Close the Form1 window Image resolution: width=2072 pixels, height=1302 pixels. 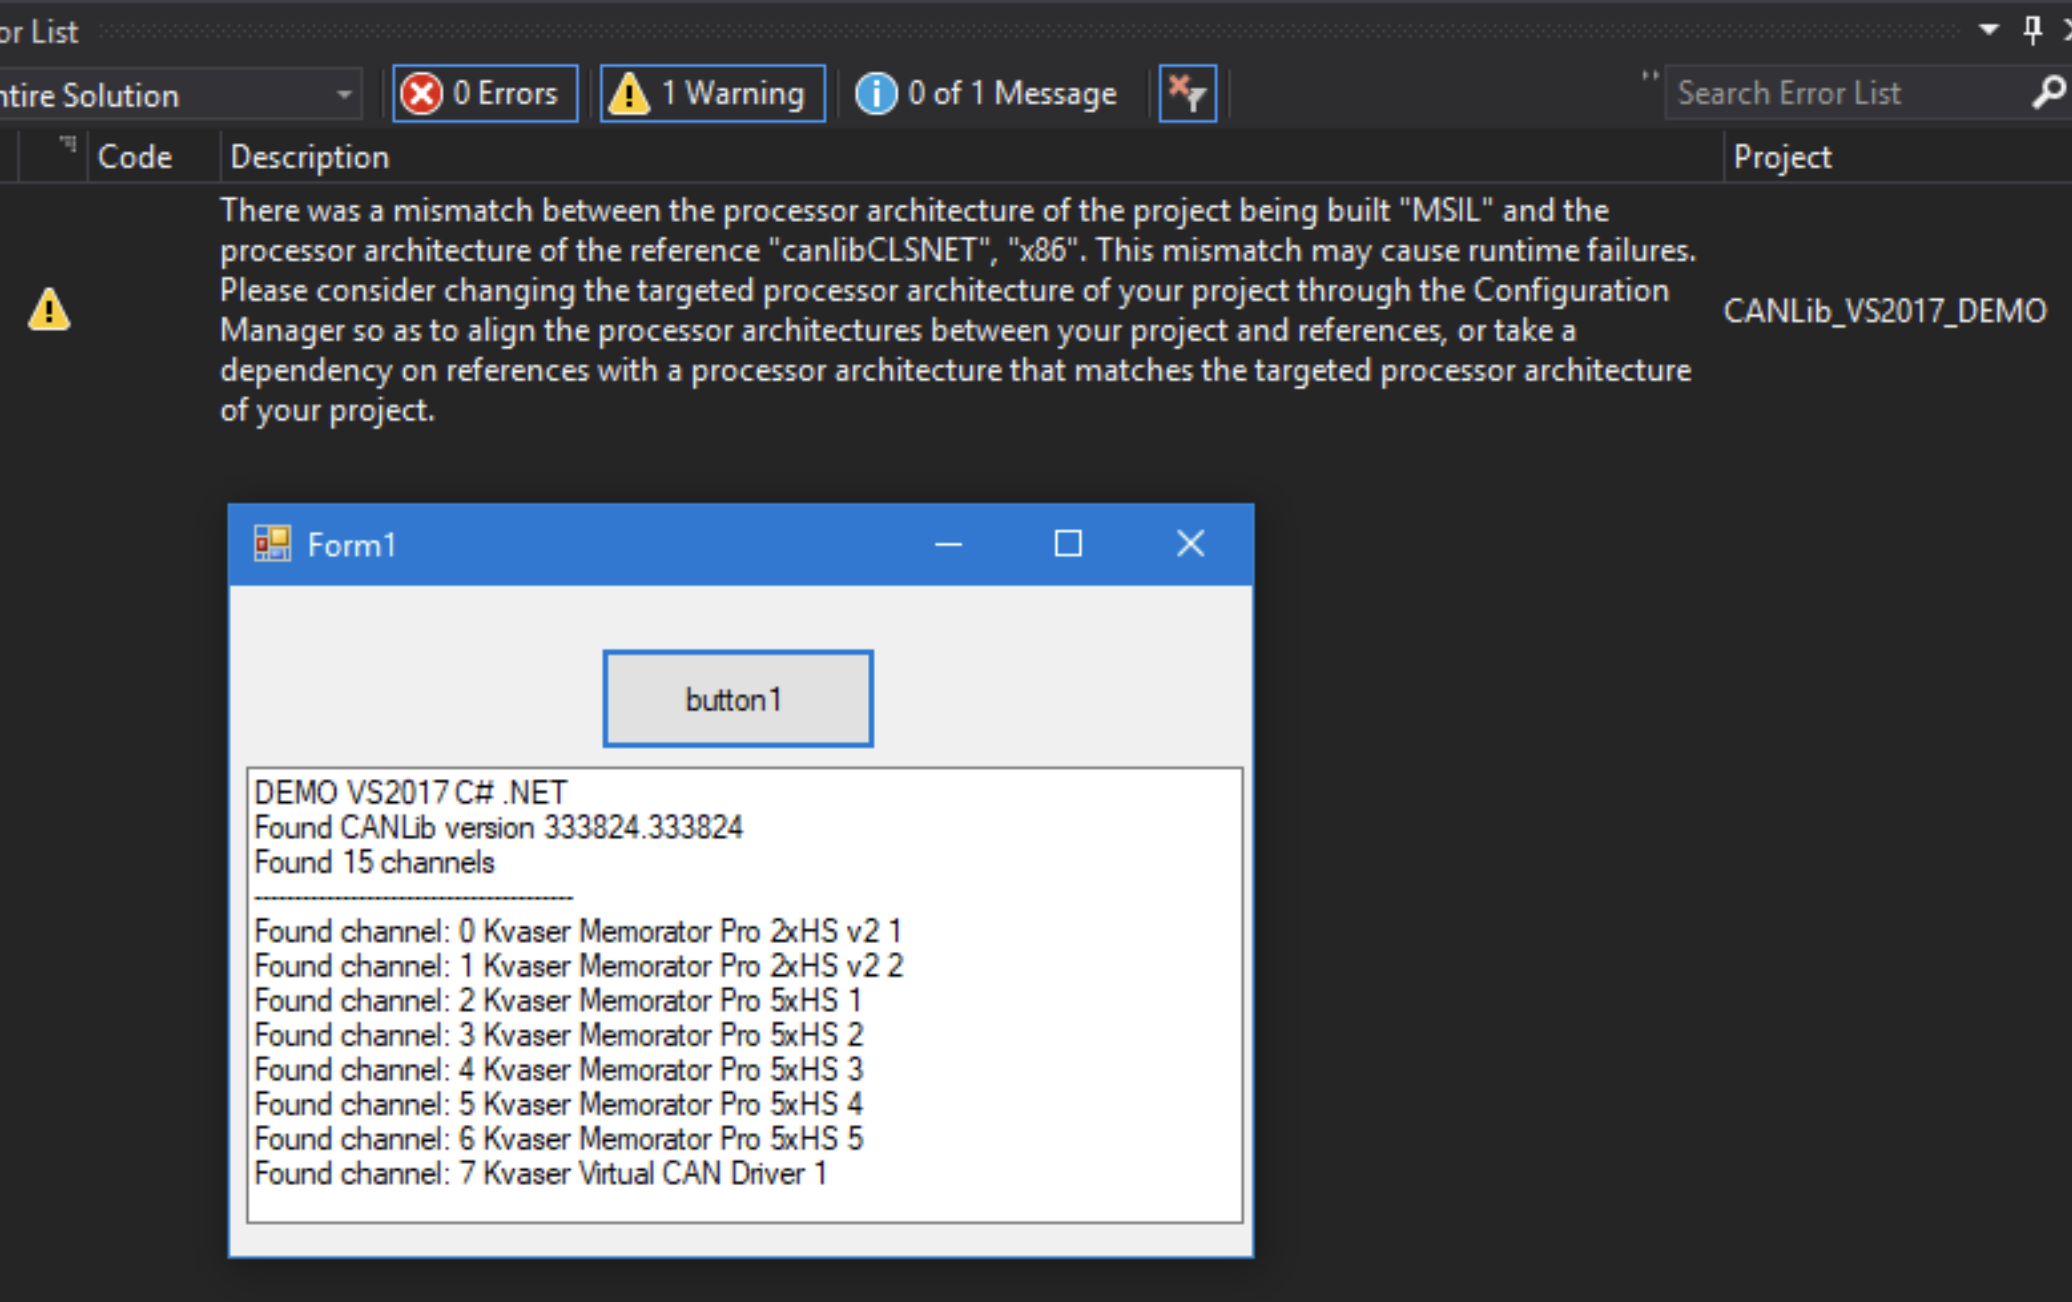1190,544
